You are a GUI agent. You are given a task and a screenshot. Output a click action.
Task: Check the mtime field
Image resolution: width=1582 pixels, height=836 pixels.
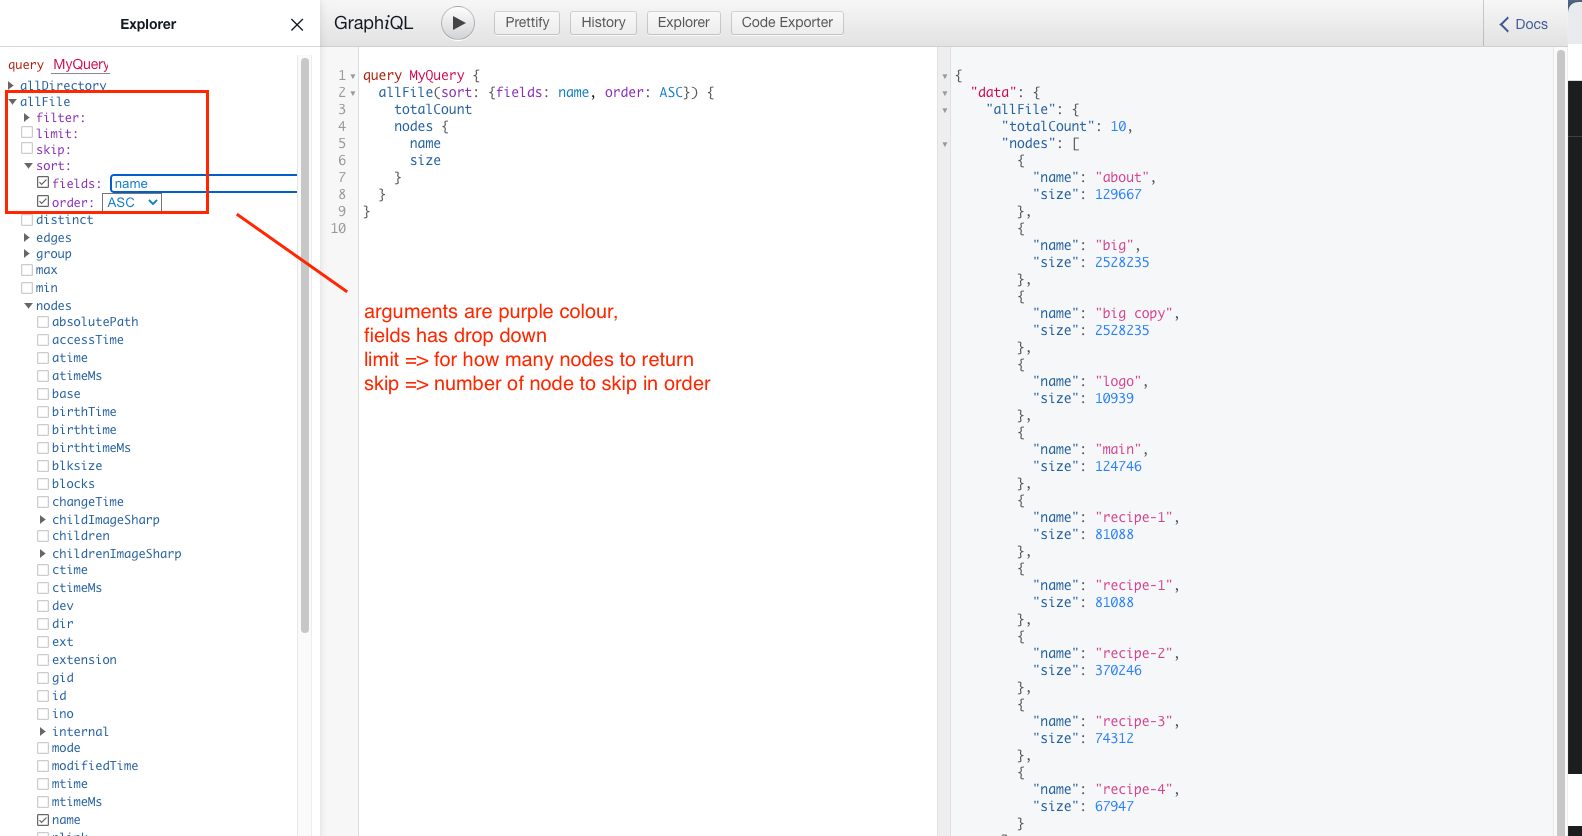click(x=43, y=784)
